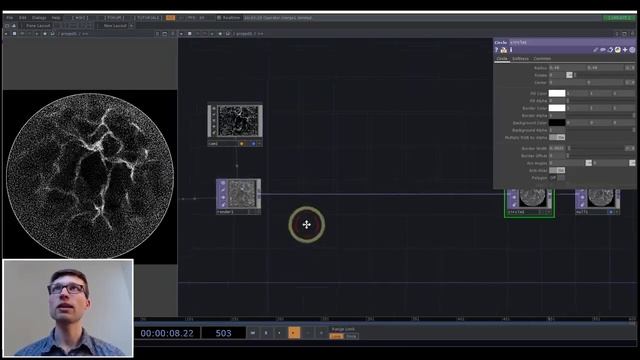Select the green-outlined circle node
Screen dimensions: 640x360
pos(529,202)
